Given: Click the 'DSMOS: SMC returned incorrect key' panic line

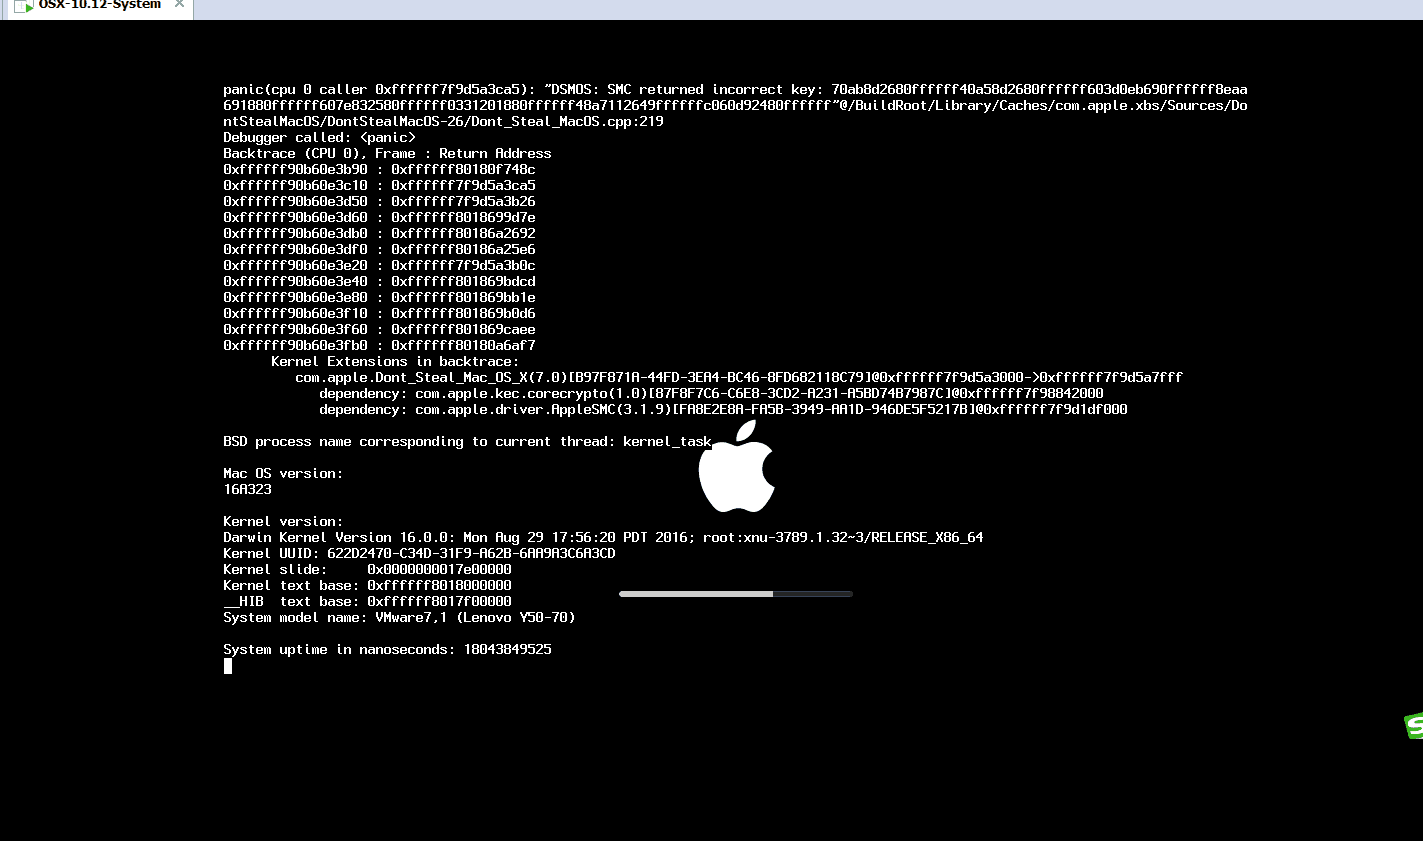Looking at the screenshot, I should click(735, 89).
